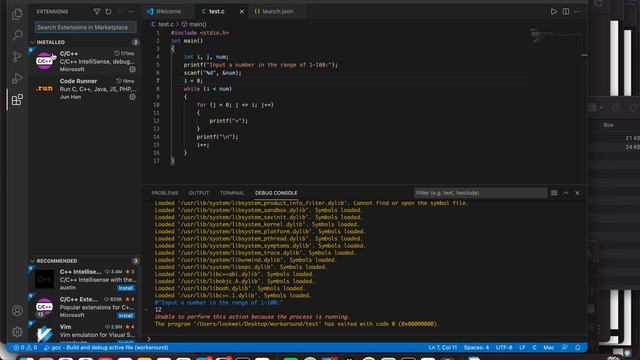
Task: Click the for loop line in the editor
Action: pos(235,104)
